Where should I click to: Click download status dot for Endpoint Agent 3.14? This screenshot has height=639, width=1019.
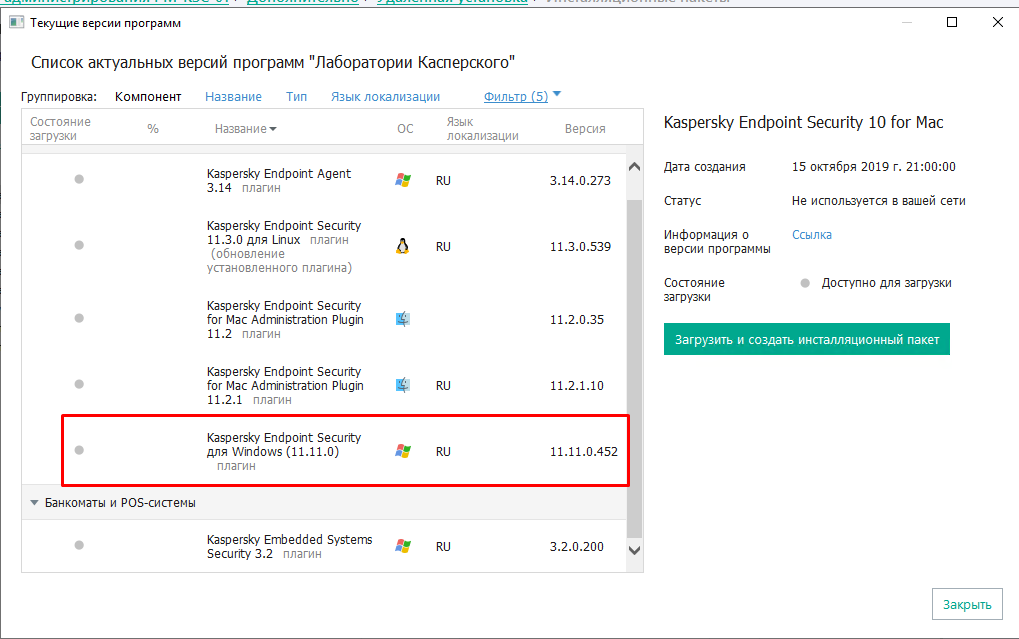click(79, 179)
